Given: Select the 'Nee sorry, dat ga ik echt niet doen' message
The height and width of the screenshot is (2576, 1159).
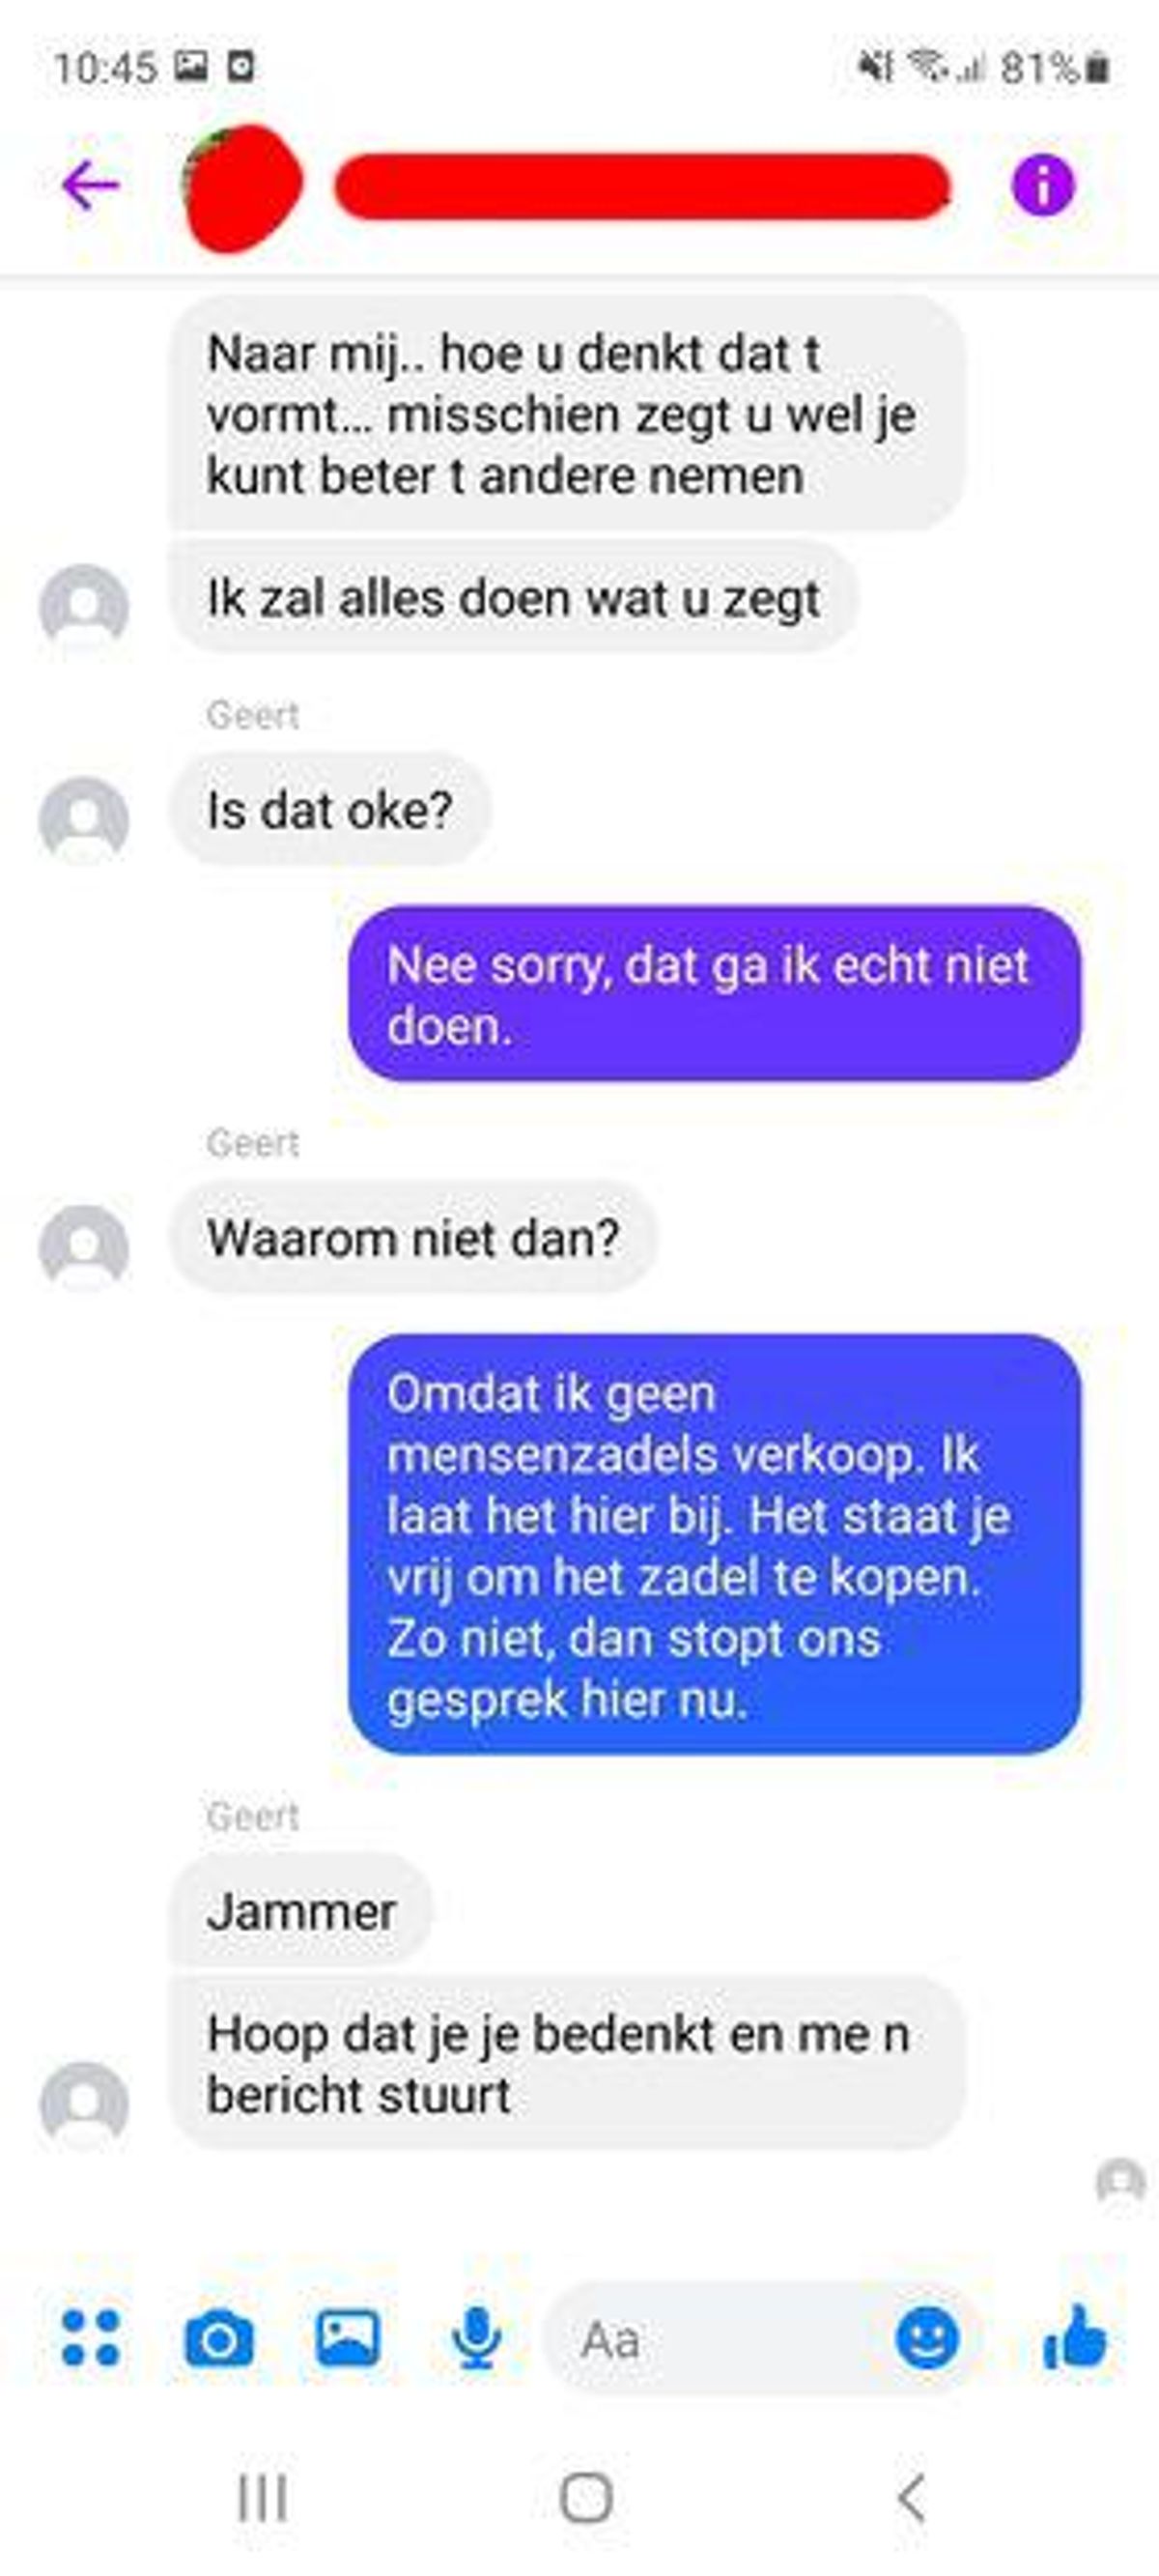Looking at the screenshot, I should pos(714,995).
